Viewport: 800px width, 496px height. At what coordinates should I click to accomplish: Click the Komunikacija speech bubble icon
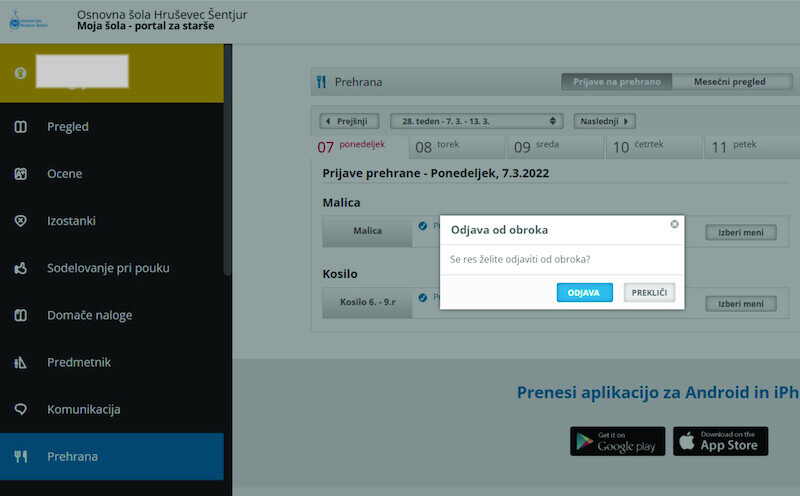point(20,409)
